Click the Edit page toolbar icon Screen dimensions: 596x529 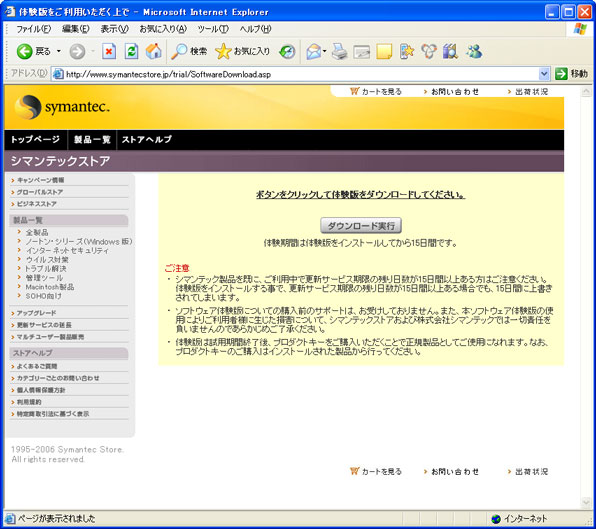coord(361,52)
